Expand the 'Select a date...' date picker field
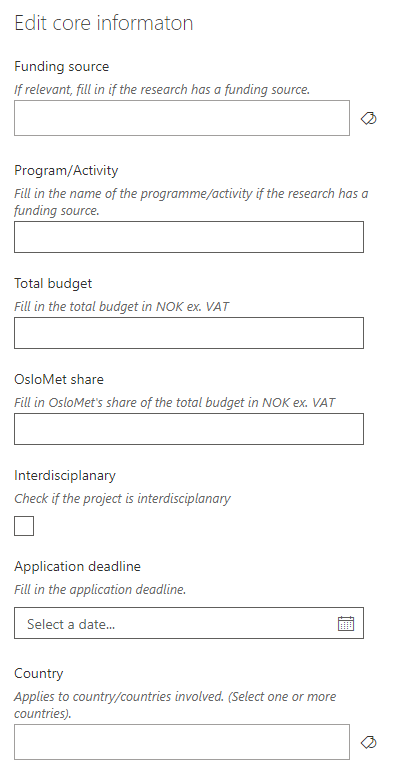 point(189,623)
